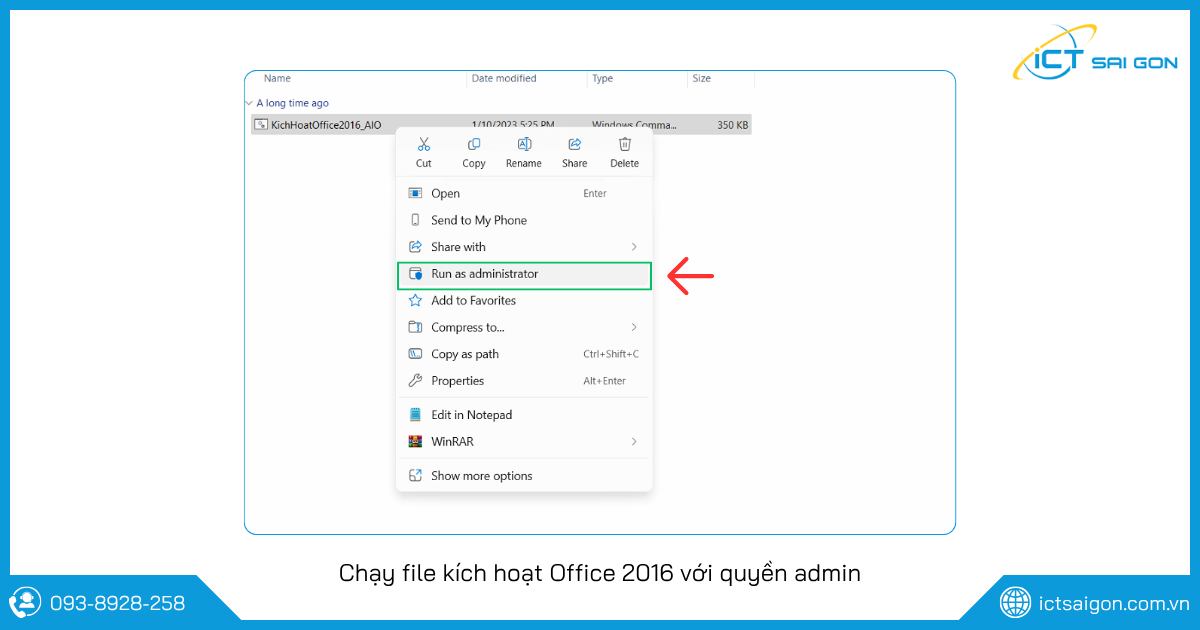Click the headset support icon beside phone number
Viewport: 1200px width, 630px height.
point(25,602)
